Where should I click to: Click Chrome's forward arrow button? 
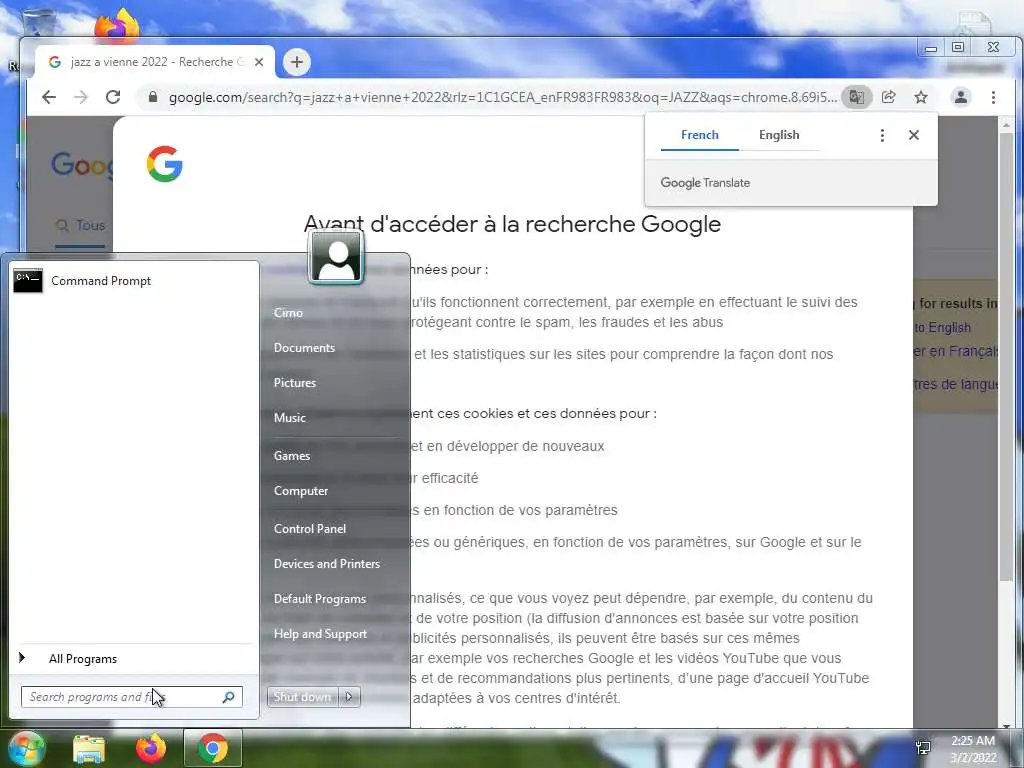[x=80, y=97]
